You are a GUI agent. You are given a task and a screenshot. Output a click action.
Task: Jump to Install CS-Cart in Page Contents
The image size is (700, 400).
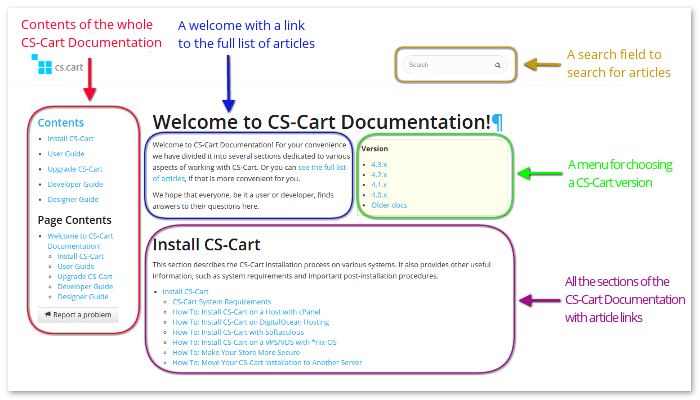tap(80, 256)
